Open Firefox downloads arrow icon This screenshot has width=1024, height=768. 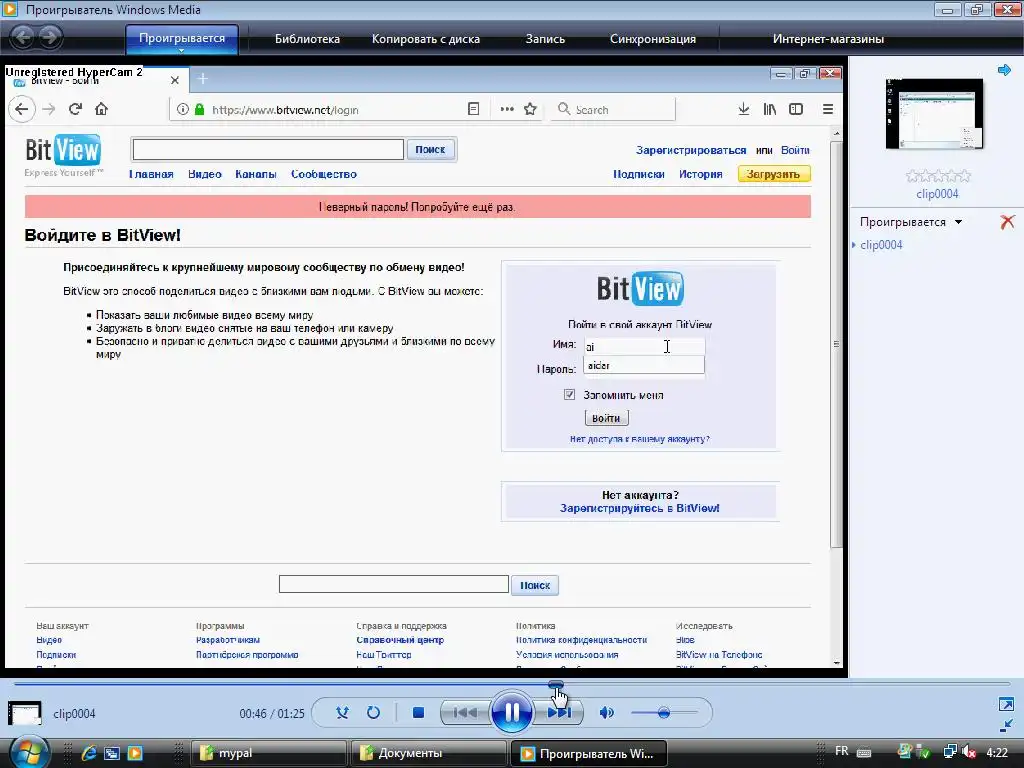(x=743, y=109)
